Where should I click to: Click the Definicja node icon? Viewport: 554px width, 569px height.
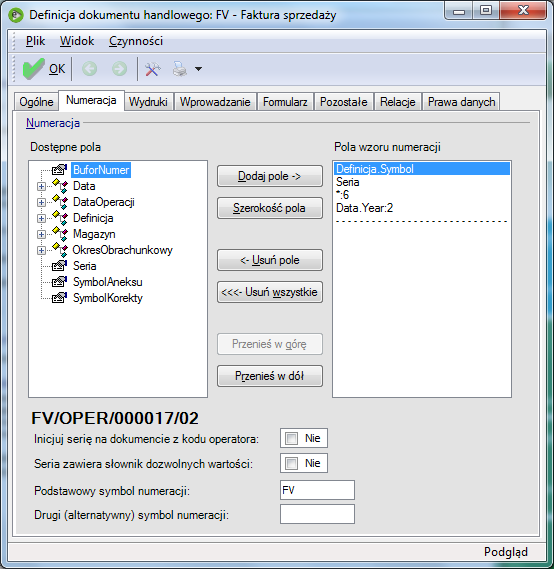[59, 218]
